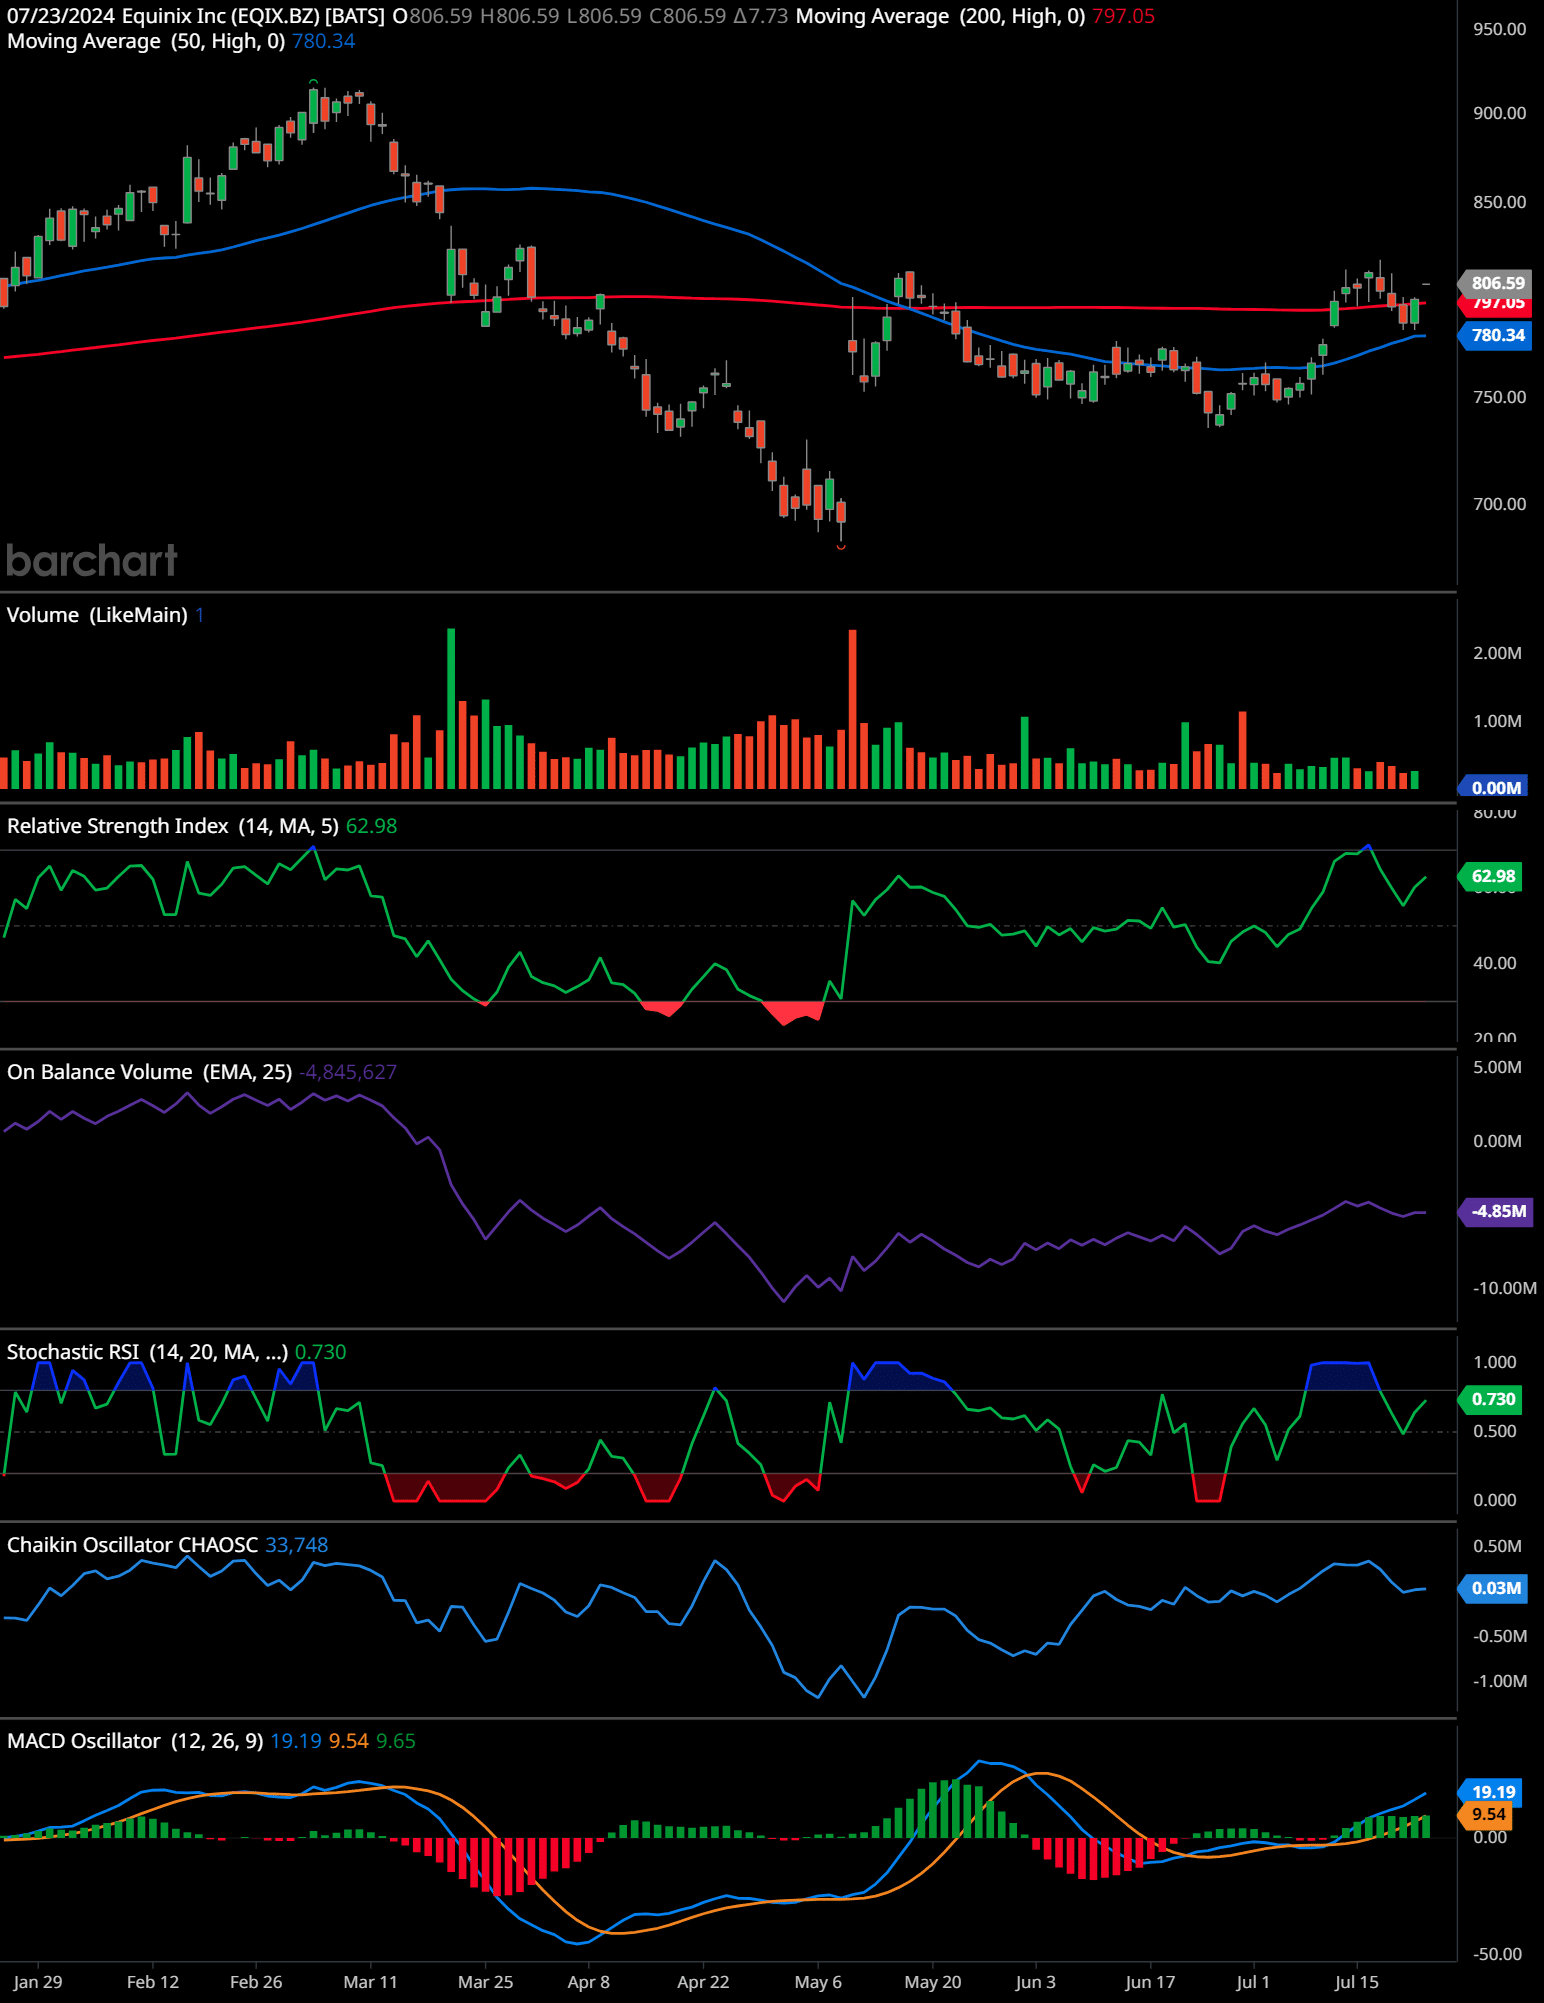
Task: Click the Feb 12 date label
Action: (x=153, y=1982)
